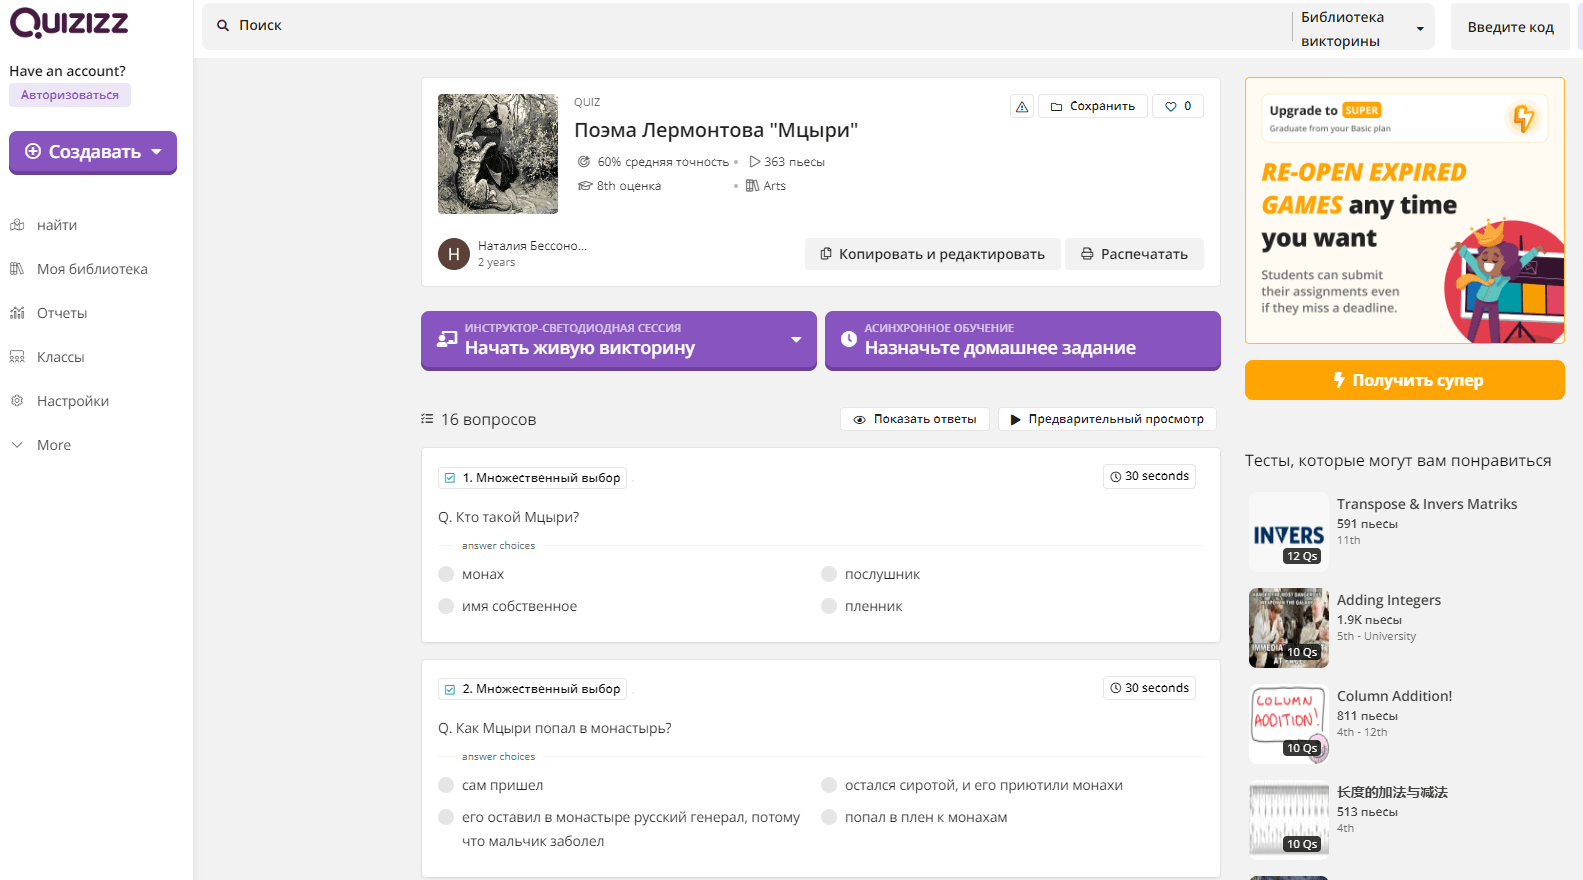Viewport: 1583px width, 880px height.
Task: Select answer option "монах"
Action: coord(446,574)
